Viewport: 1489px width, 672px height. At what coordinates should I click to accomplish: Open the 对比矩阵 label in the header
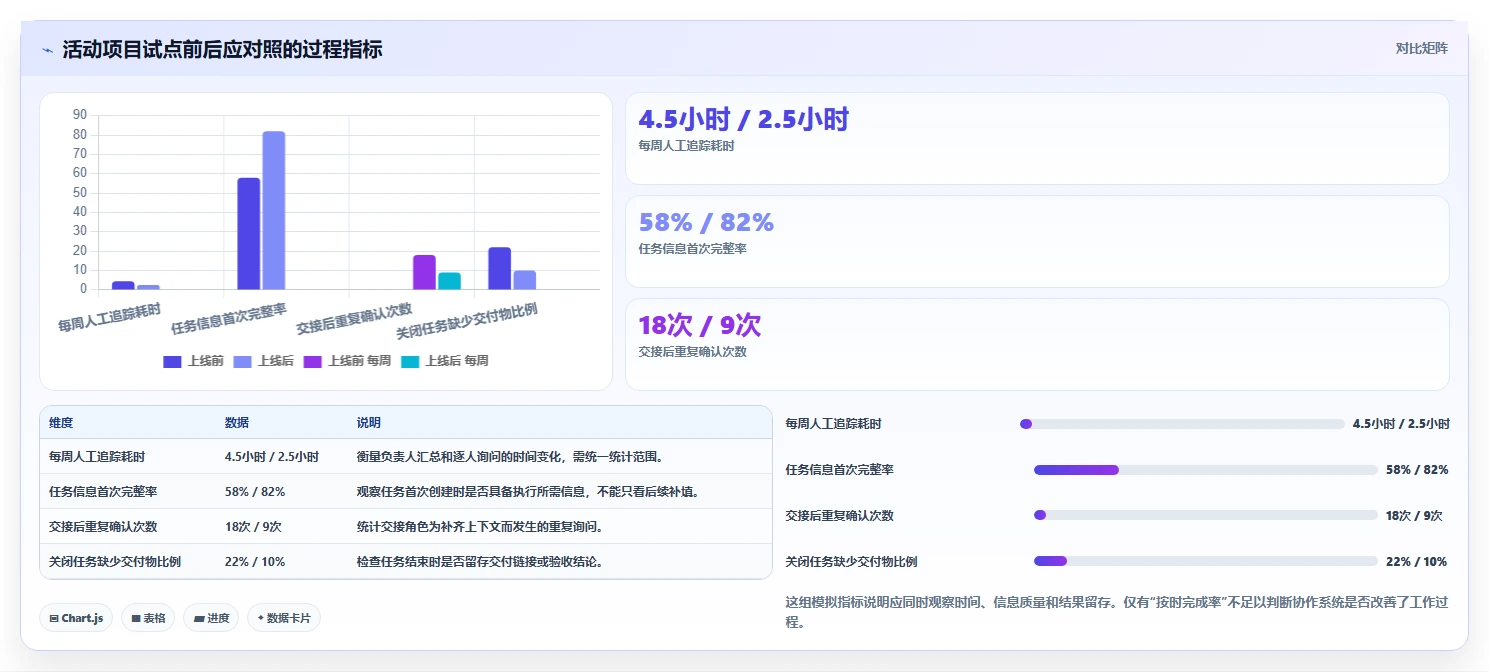tap(1421, 48)
